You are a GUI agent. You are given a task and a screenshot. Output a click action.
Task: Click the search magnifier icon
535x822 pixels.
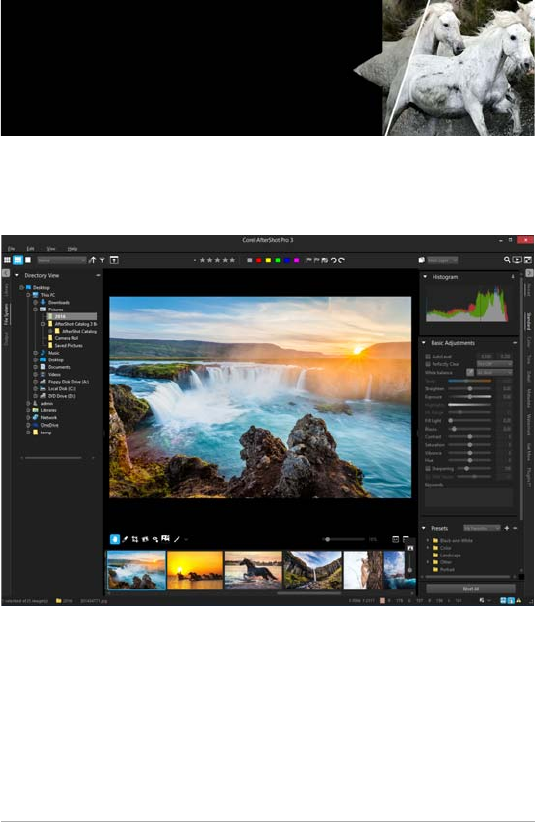pyautogui.click(x=507, y=260)
